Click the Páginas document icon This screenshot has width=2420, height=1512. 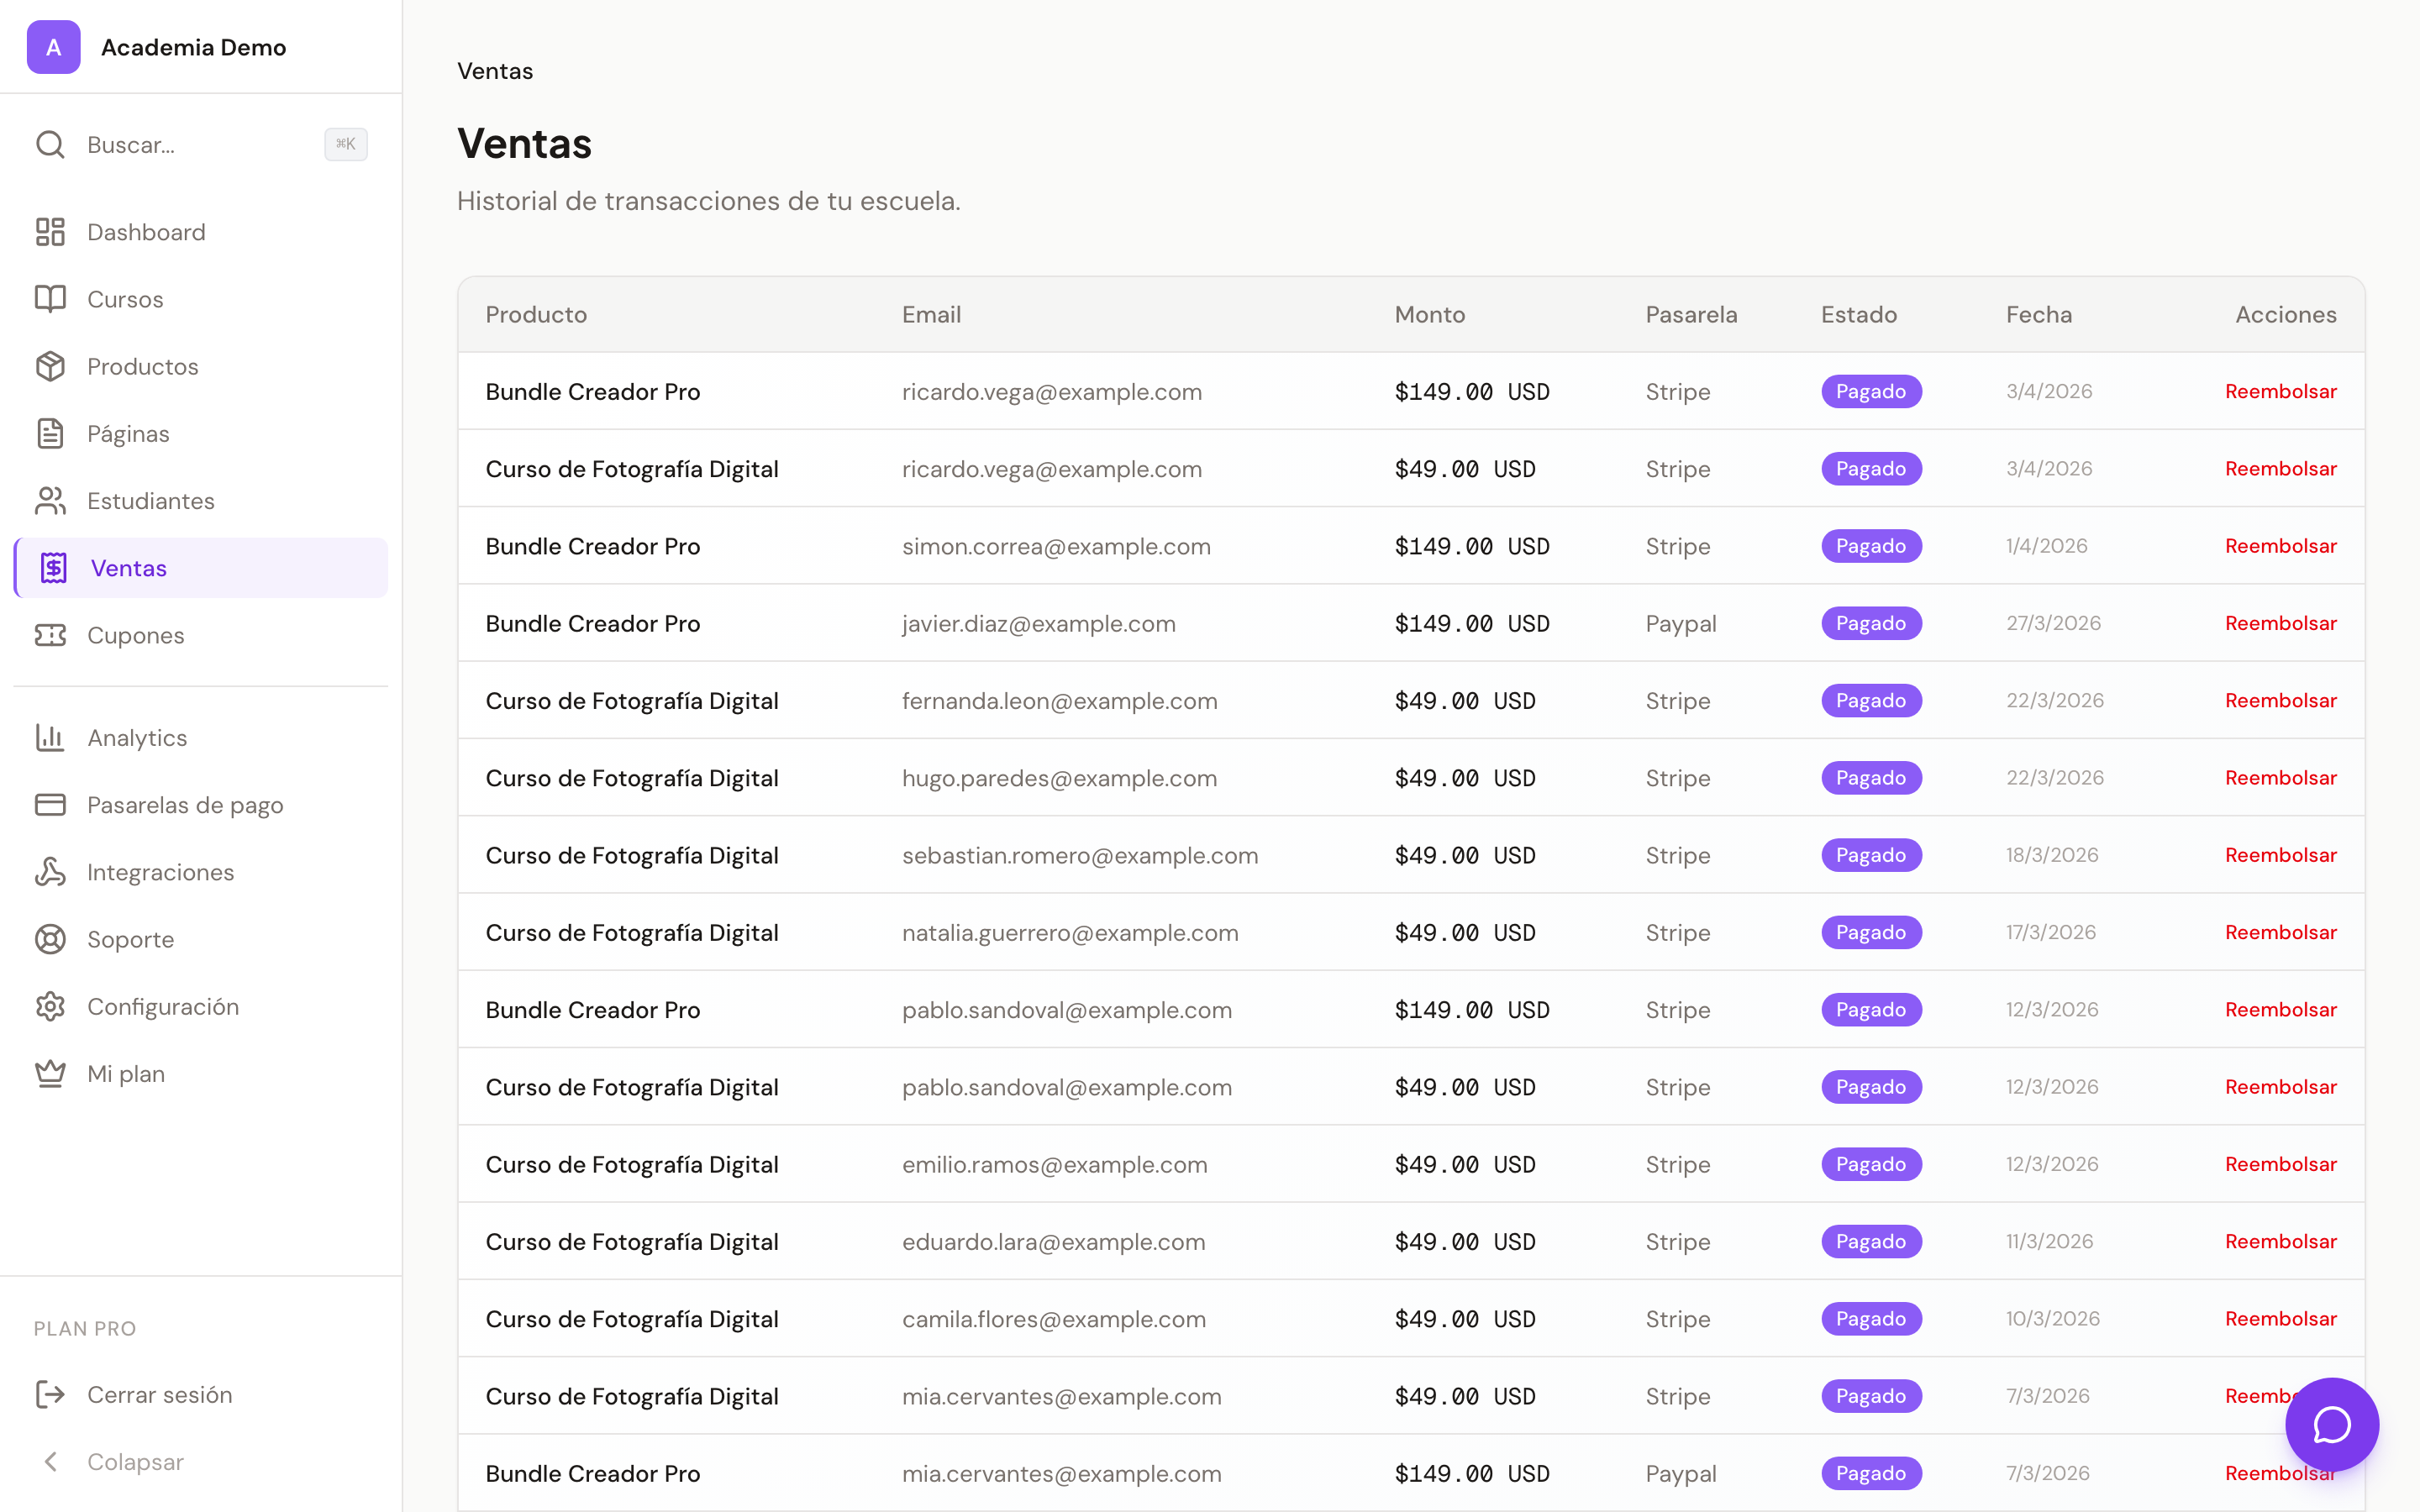(52, 433)
